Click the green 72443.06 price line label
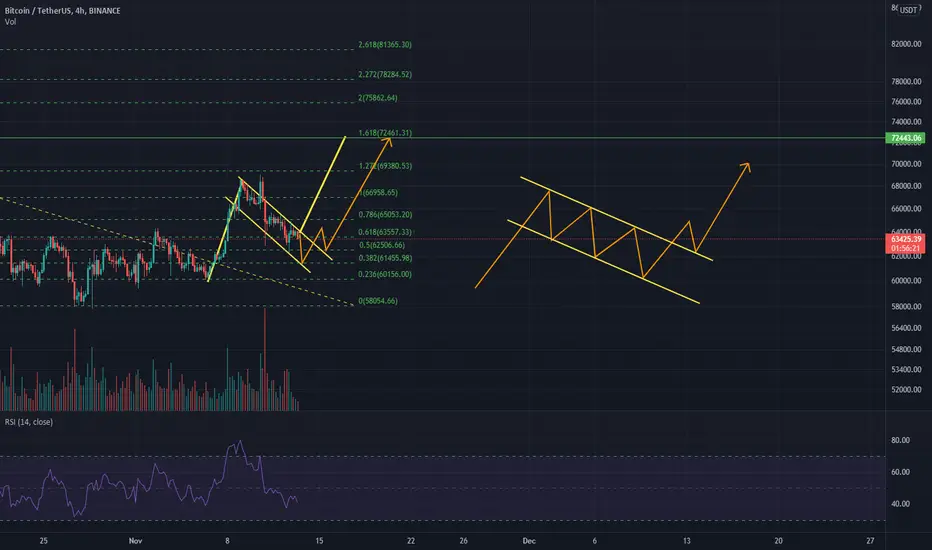932x550 pixels. pos(905,138)
